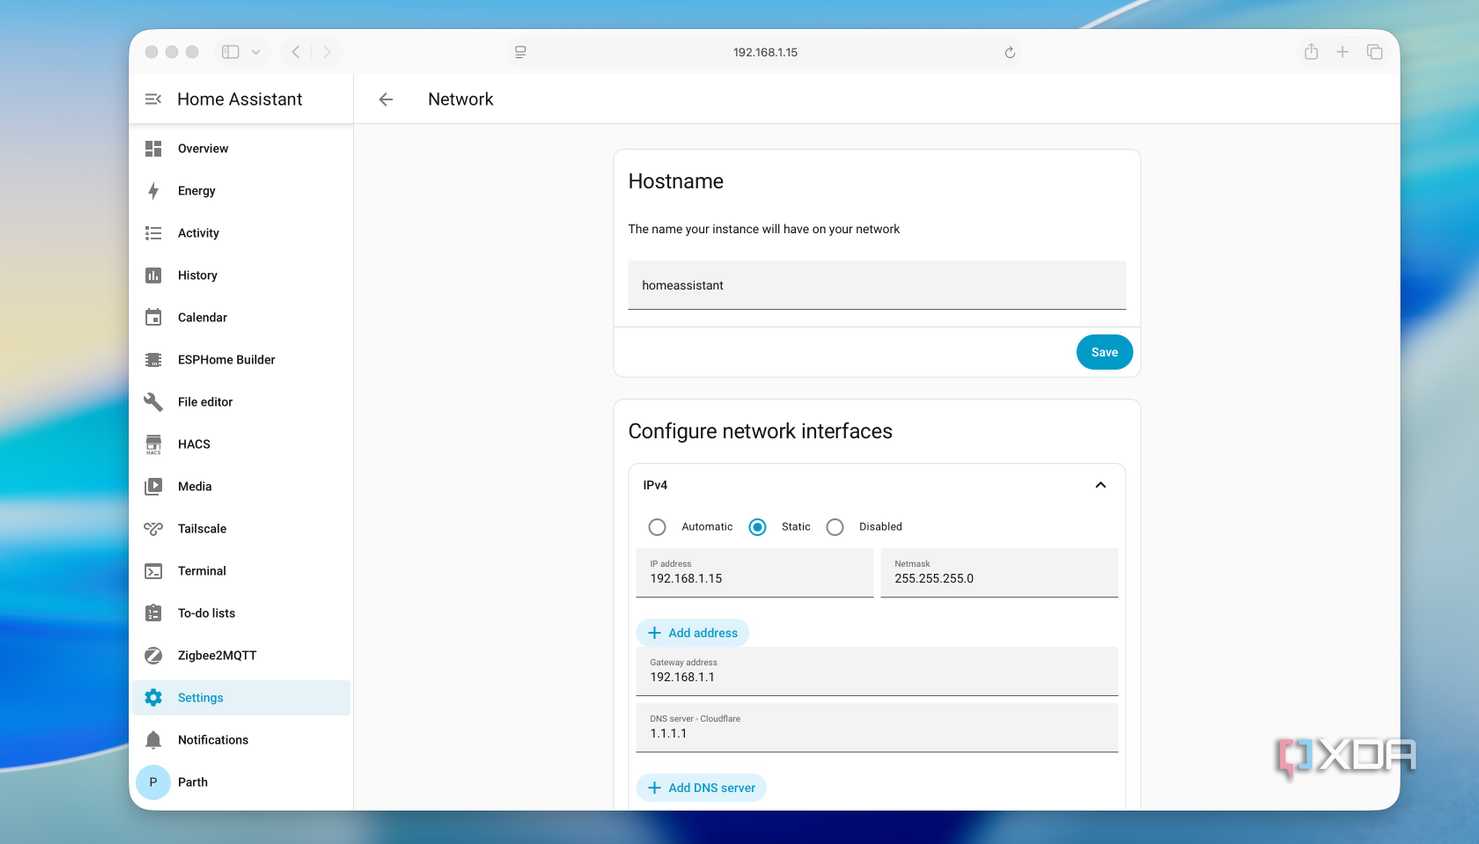Open ESPHome Builder from sidebar
This screenshot has height=844, width=1479.
[241, 360]
